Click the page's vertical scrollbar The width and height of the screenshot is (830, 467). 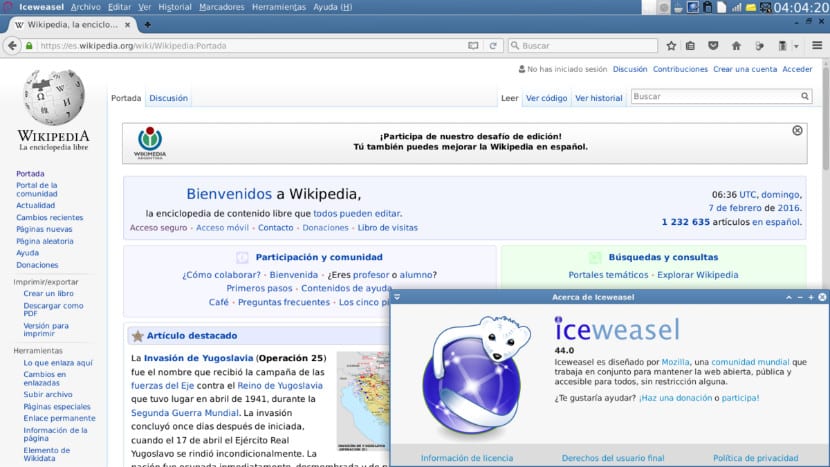825,116
